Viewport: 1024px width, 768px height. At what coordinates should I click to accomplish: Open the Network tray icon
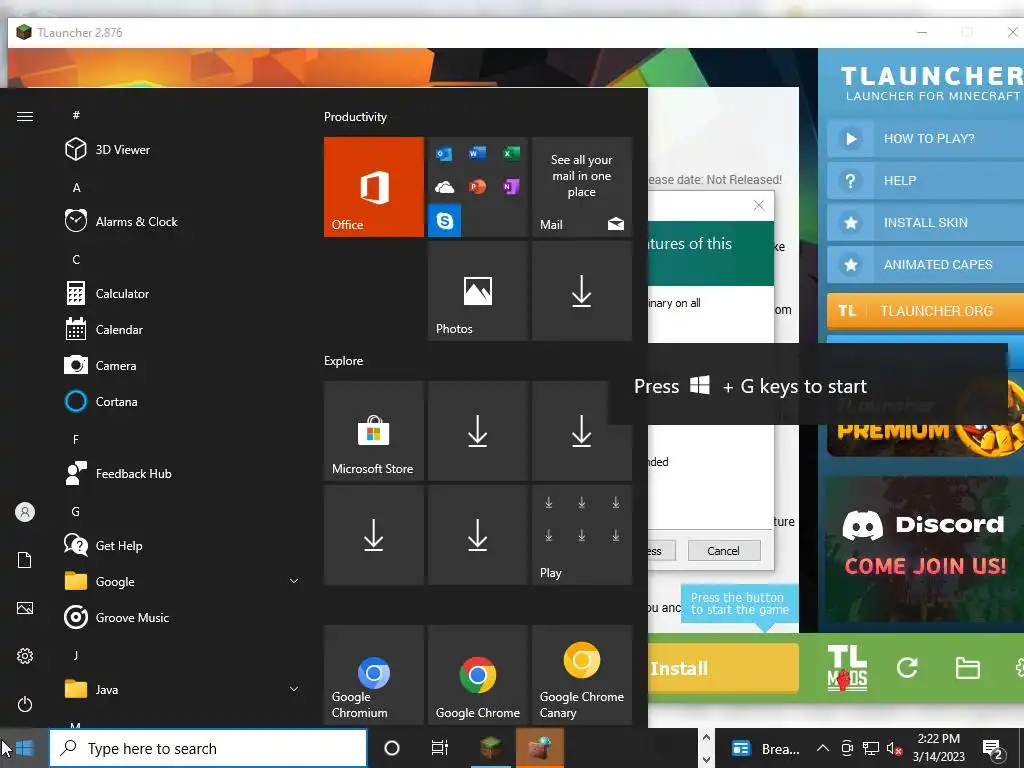coord(871,748)
